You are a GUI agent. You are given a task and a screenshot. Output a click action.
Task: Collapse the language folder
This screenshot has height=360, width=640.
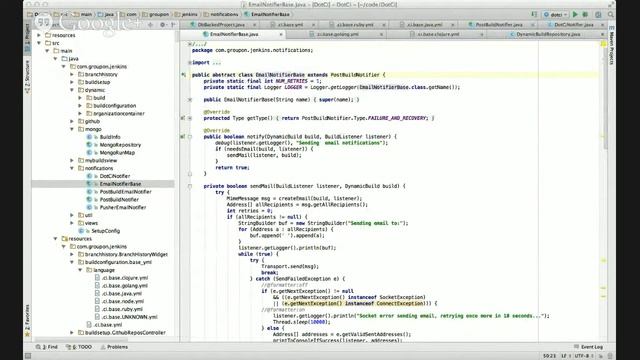click(80, 270)
